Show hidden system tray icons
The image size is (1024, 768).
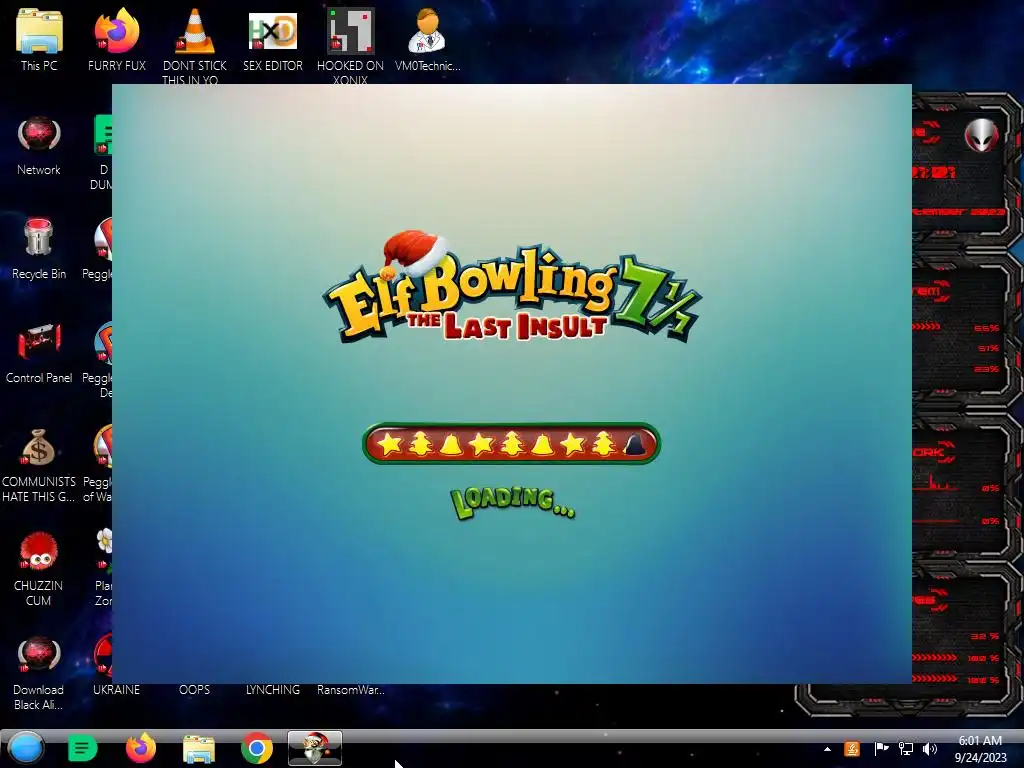(x=827, y=749)
